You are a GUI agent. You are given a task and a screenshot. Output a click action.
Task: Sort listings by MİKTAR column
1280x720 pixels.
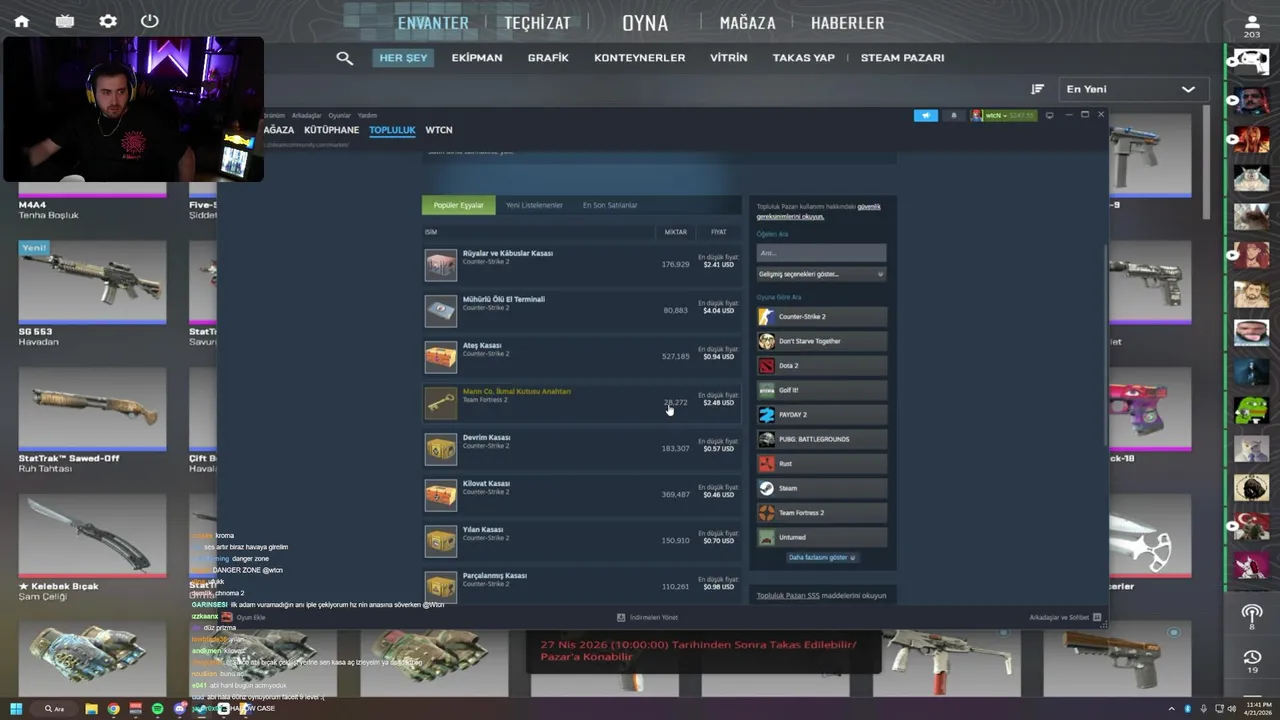676,232
